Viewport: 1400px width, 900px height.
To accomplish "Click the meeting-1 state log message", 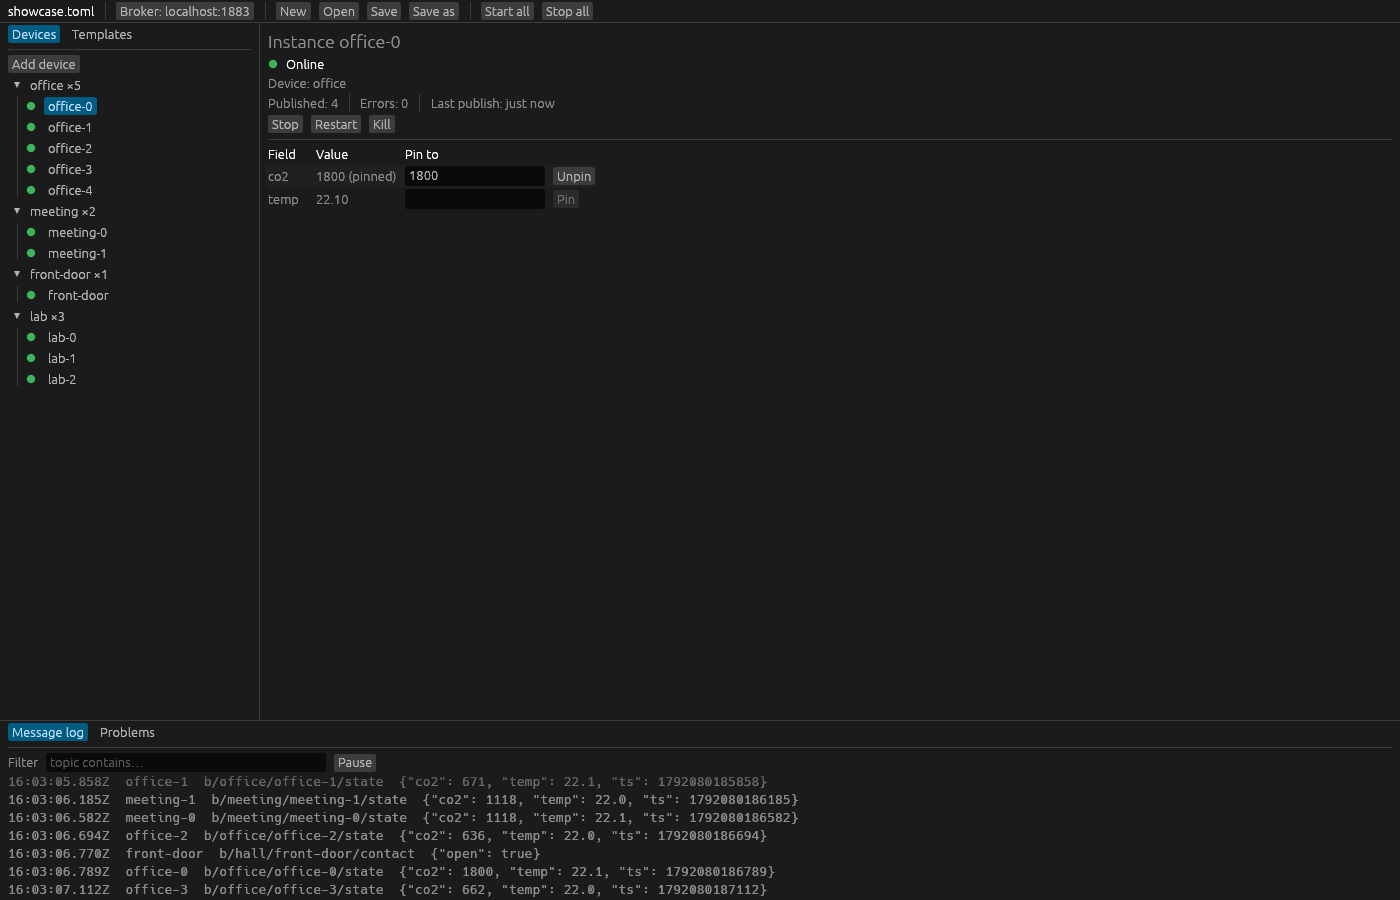I will (403, 800).
